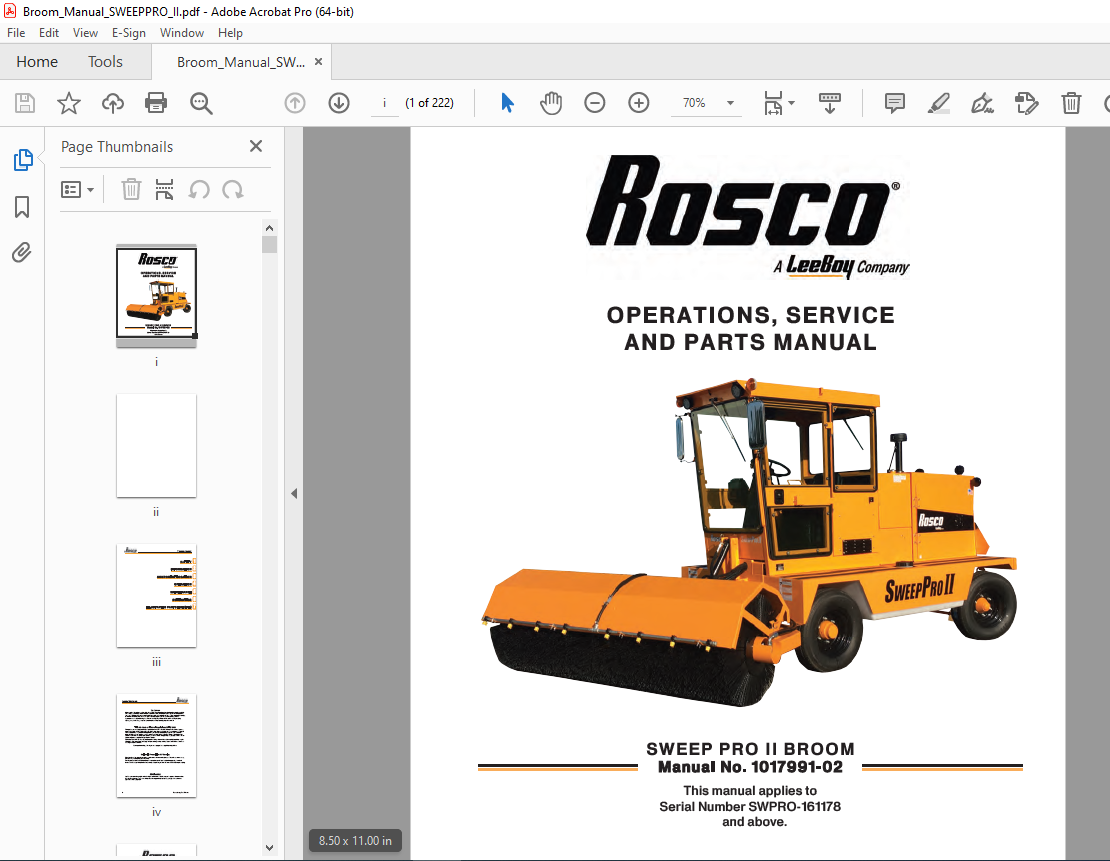Switch to the Home tab
1110x861 pixels.
(x=37, y=62)
